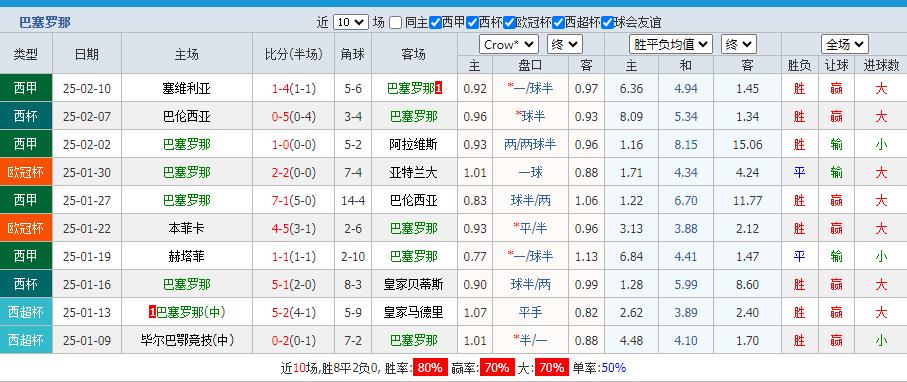Open the 胜平负均值 dropdown
The image size is (907, 382).
(670, 45)
